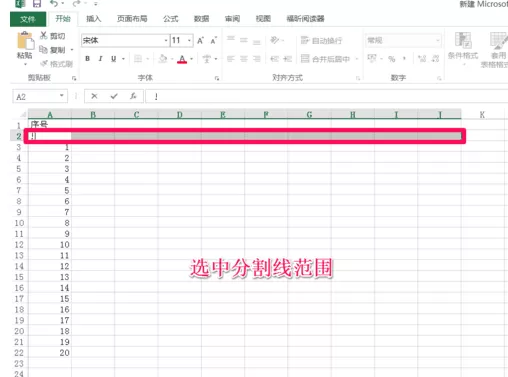
Task: Open the 宋体 font name dropdown
Action: click(x=166, y=41)
